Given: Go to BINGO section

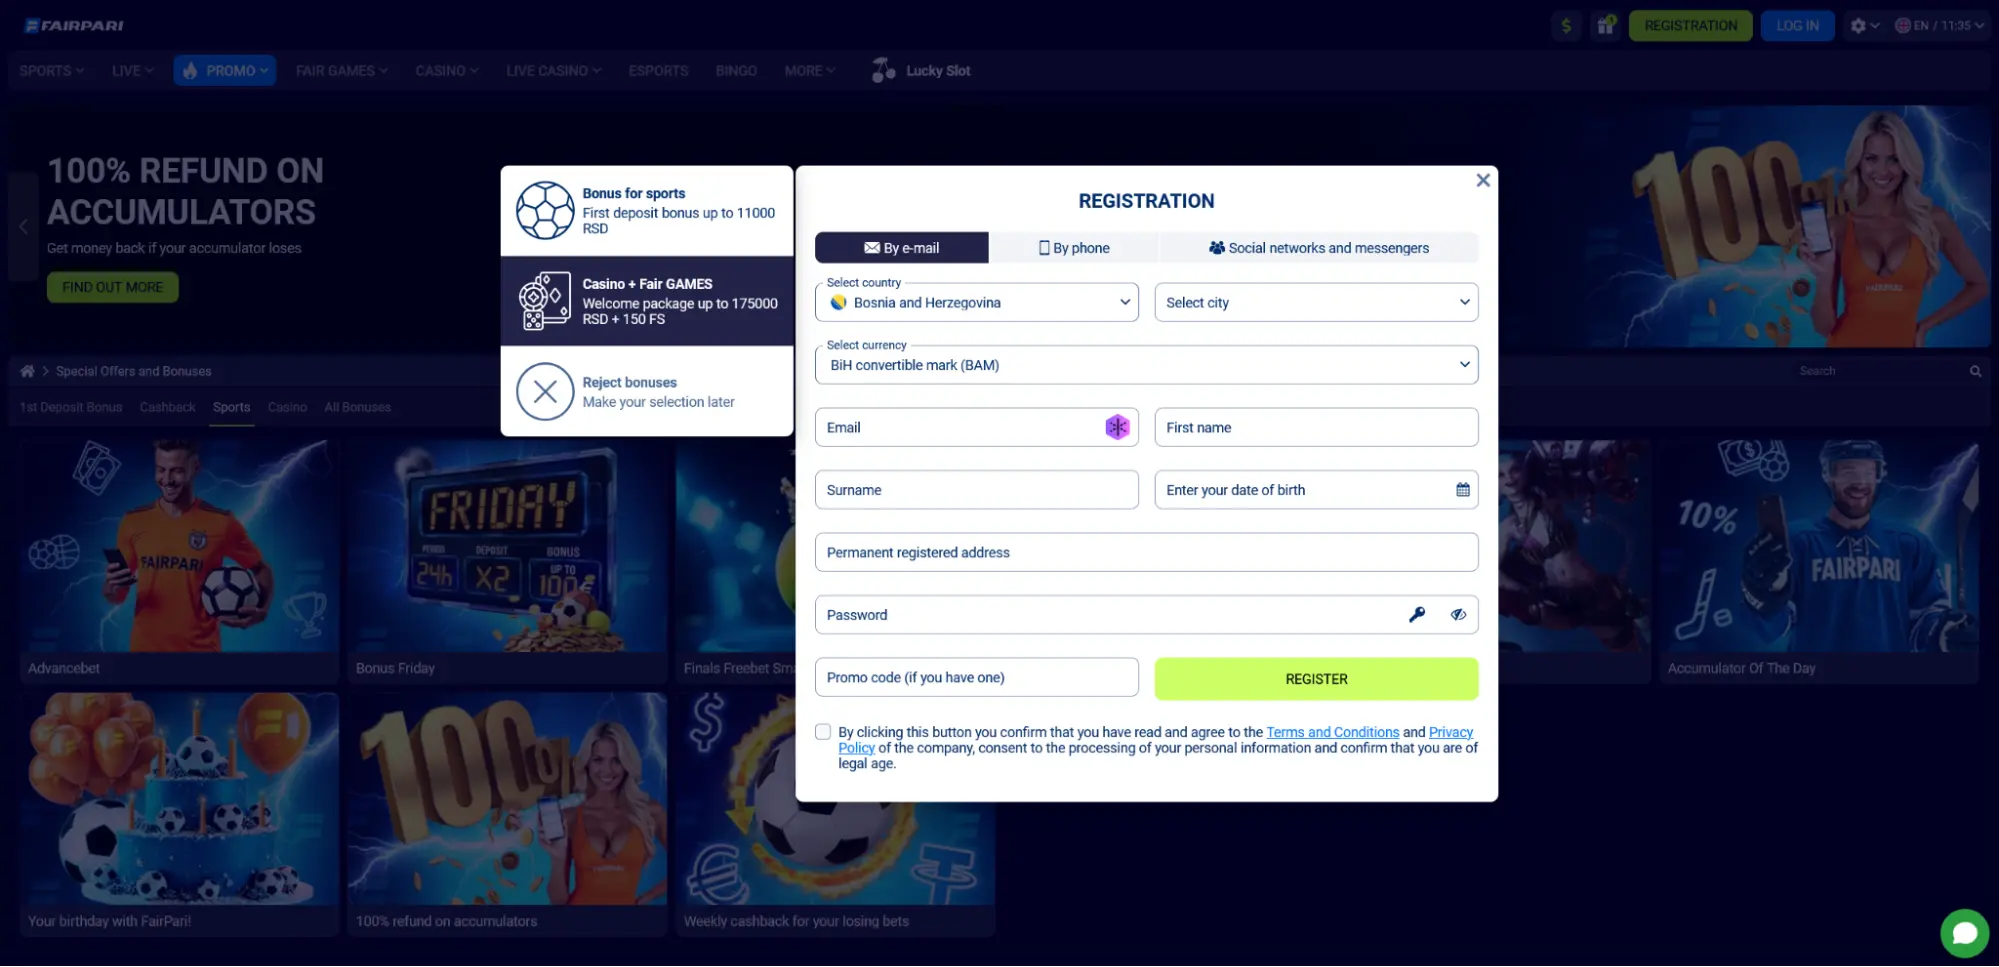Looking at the screenshot, I should pyautogui.click(x=736, y=71).
